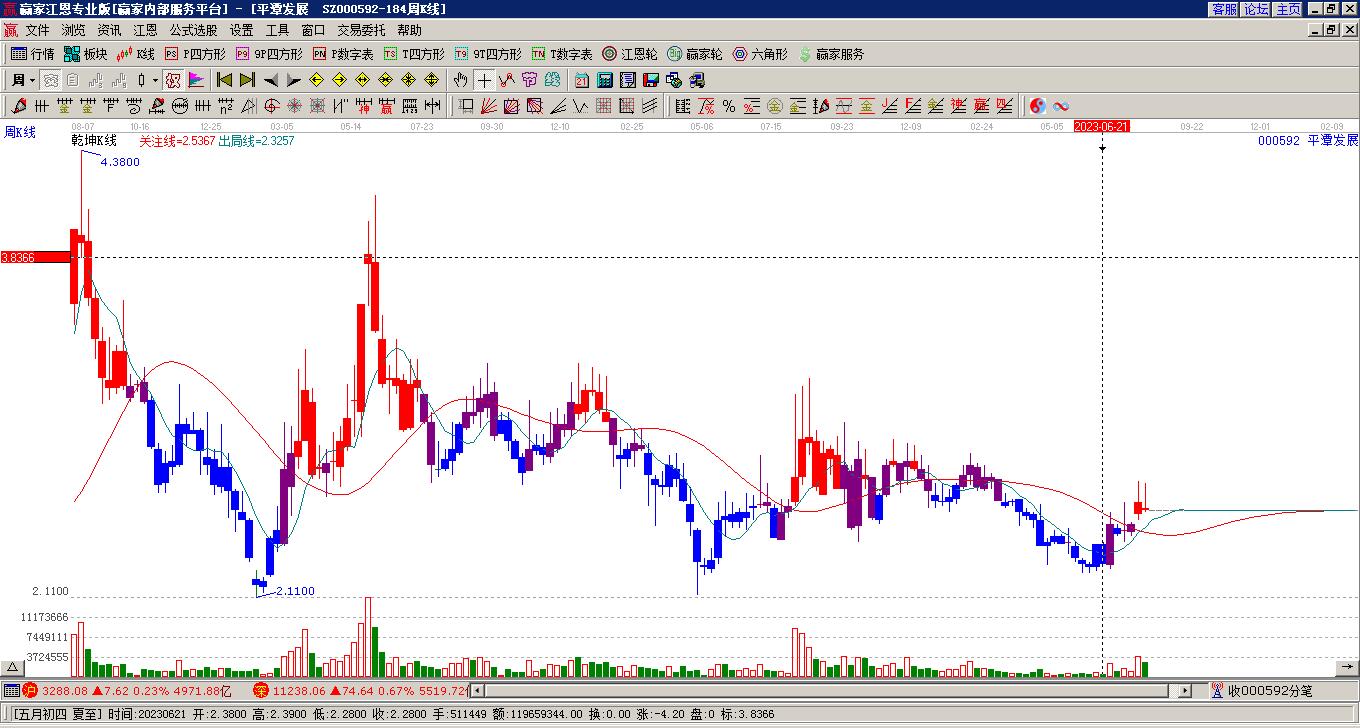1360x728 pixels.
Task: Open the T数字表 tool
Action: pyautogui.click(x=562, y=54)
